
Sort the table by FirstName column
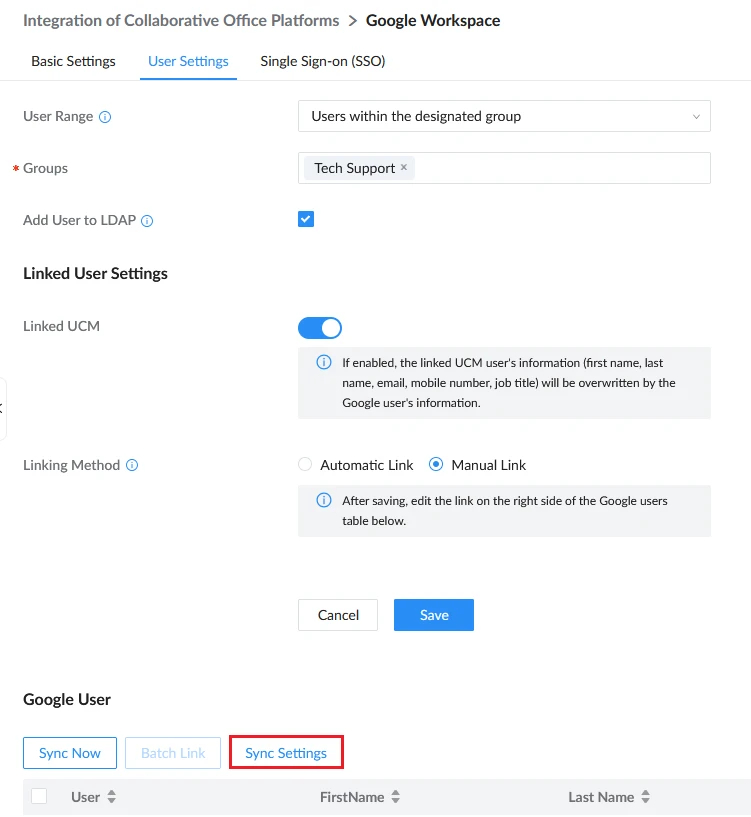tap(396, 796)
